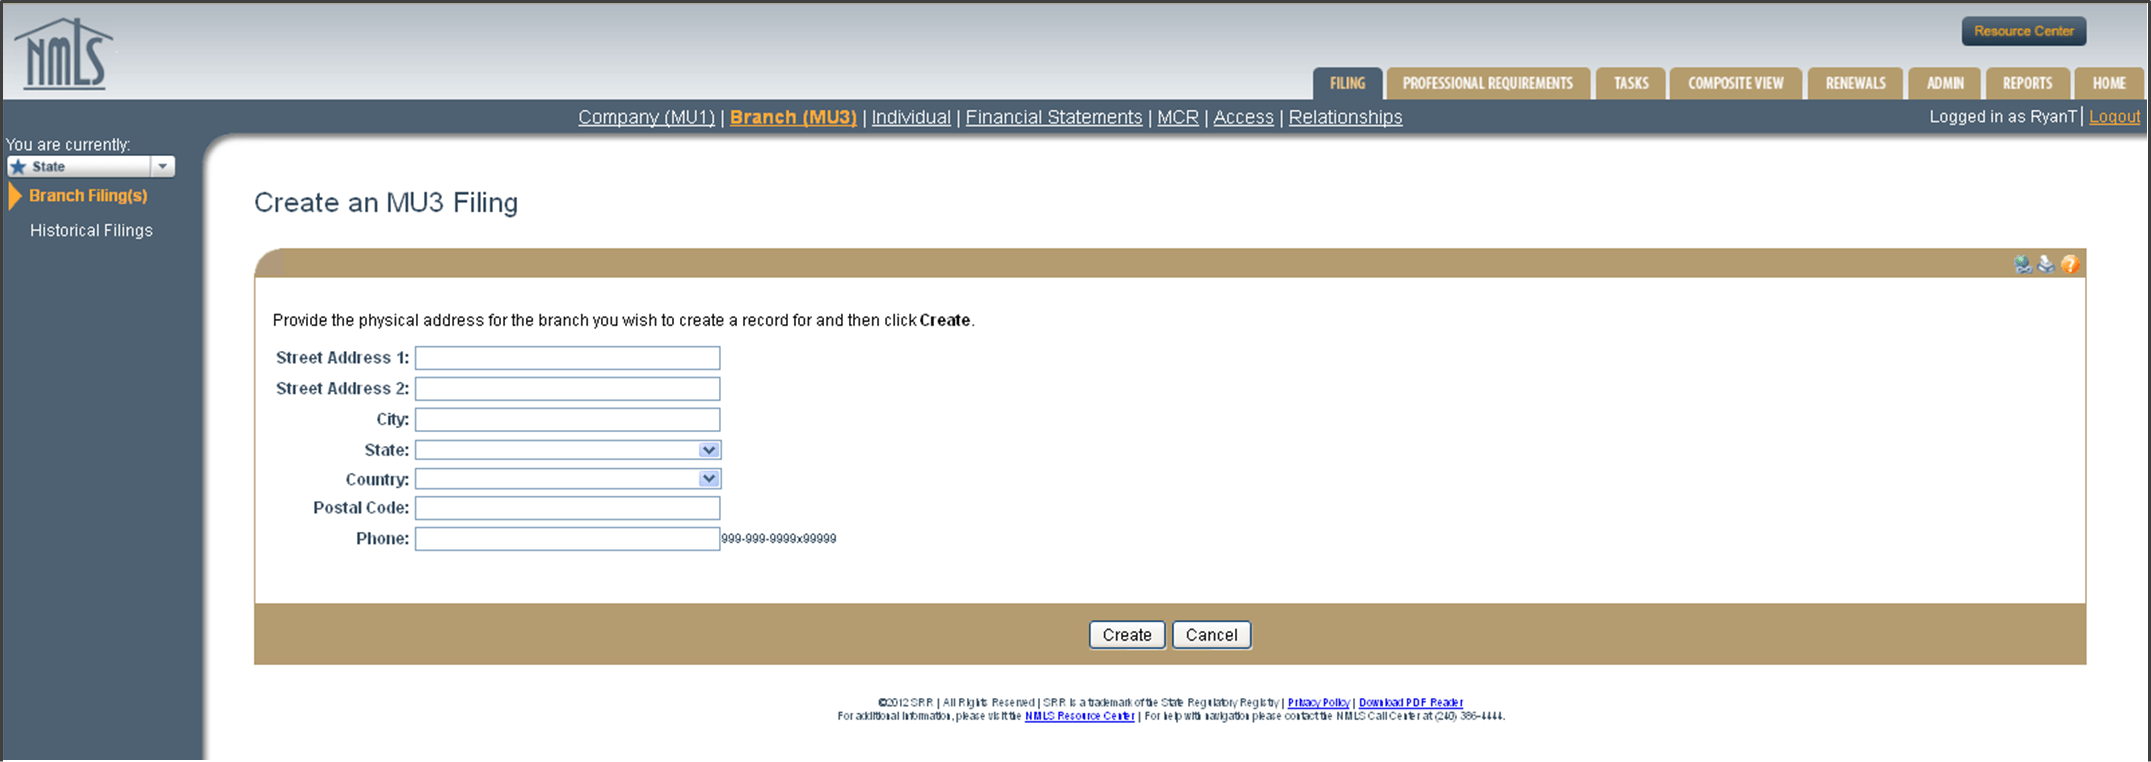Open the Download PDF Reader footer link

[1410, 703]
